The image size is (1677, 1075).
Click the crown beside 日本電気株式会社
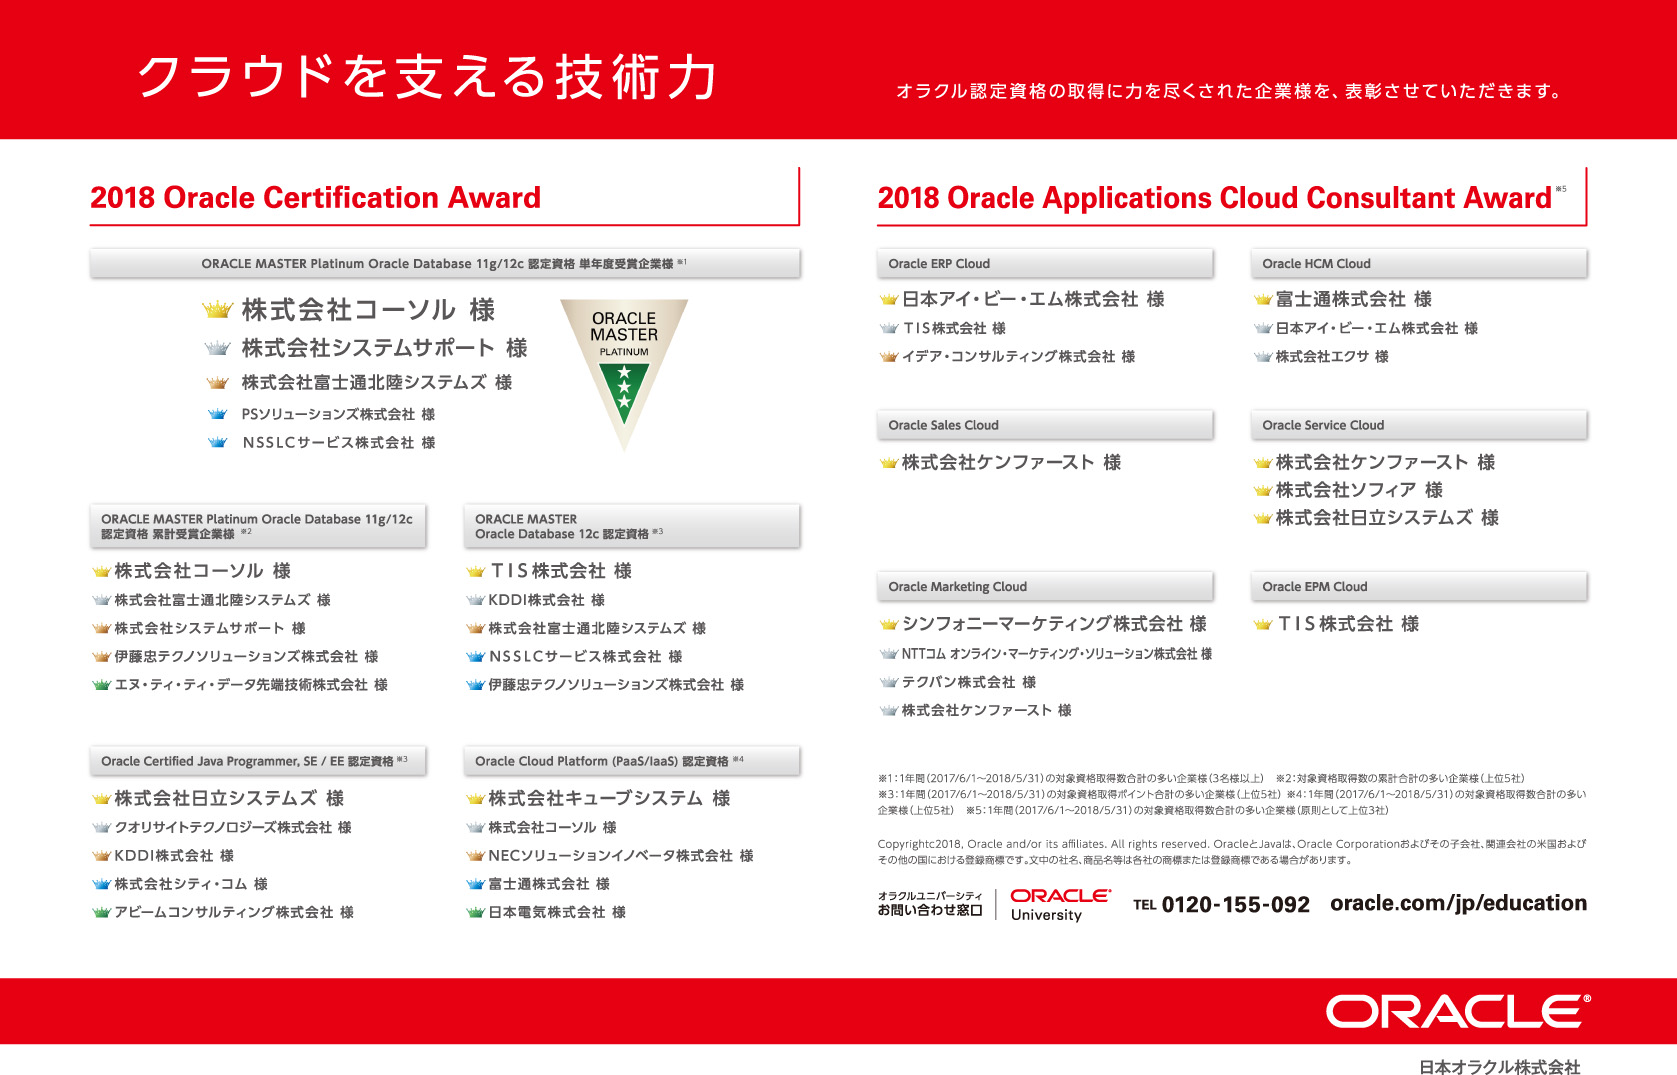click(475, 912)
